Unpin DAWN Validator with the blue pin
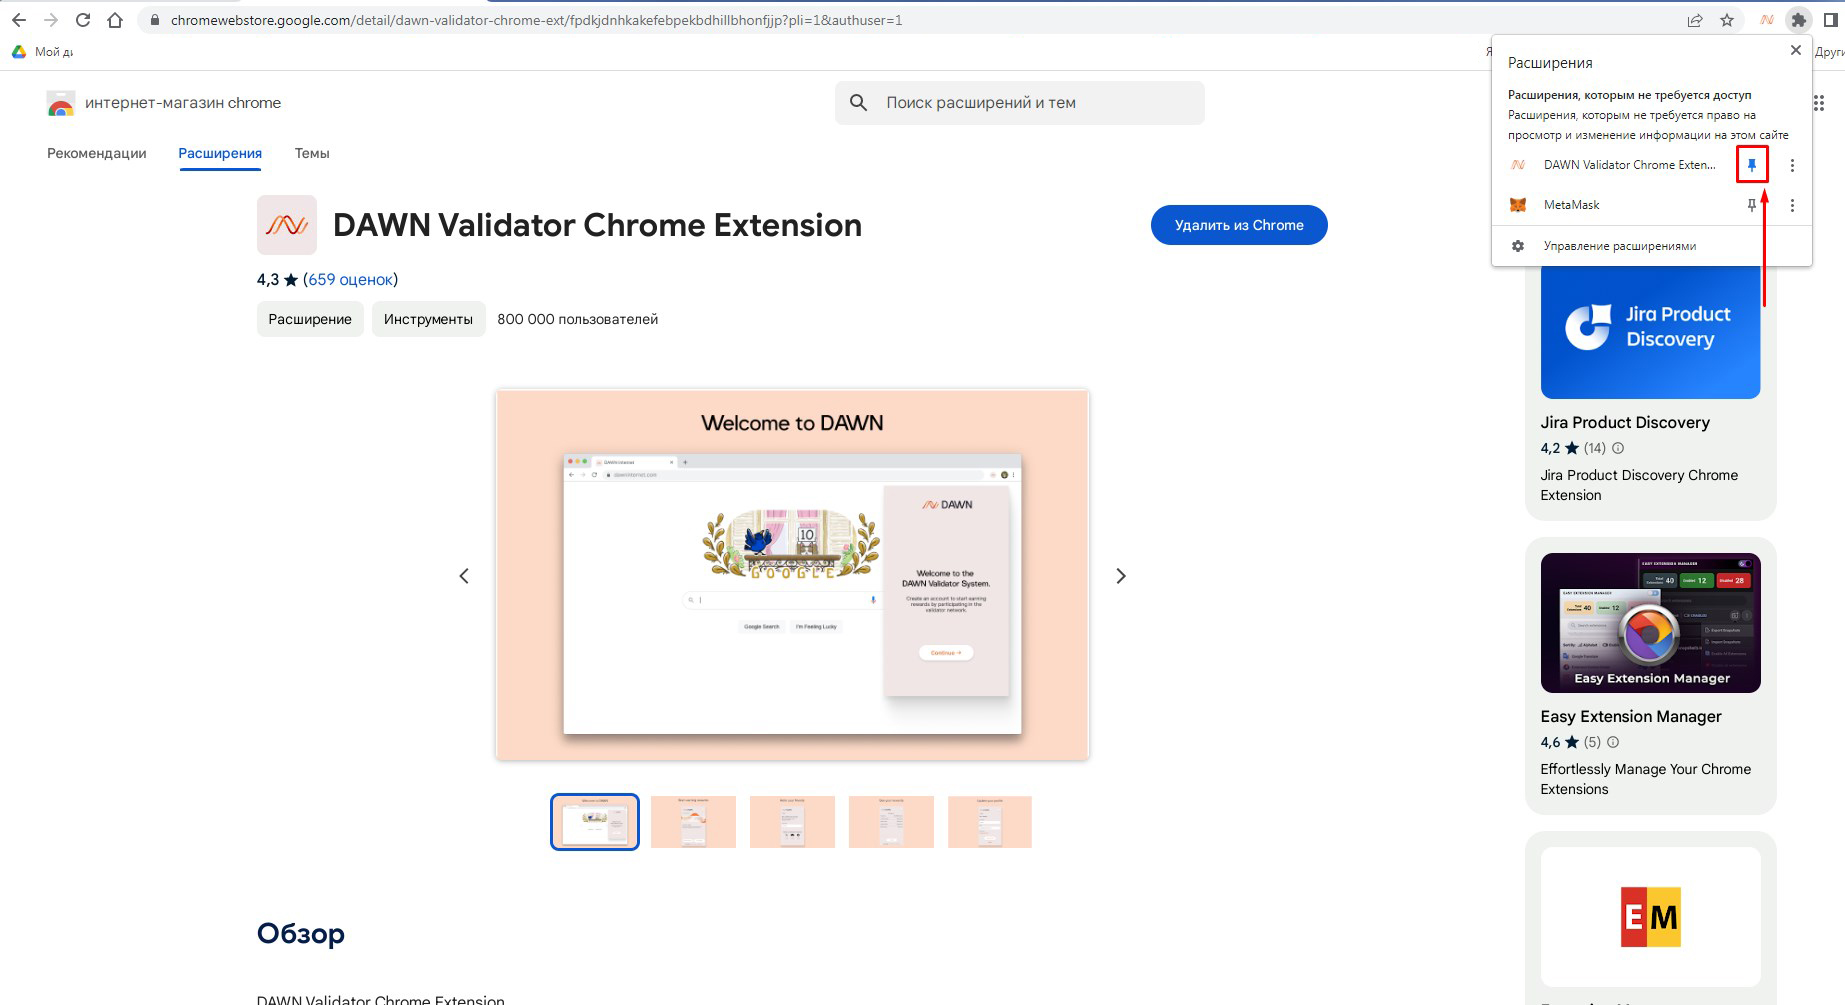Viewport: 1845px width, 1005px height. pos(1752,165)
